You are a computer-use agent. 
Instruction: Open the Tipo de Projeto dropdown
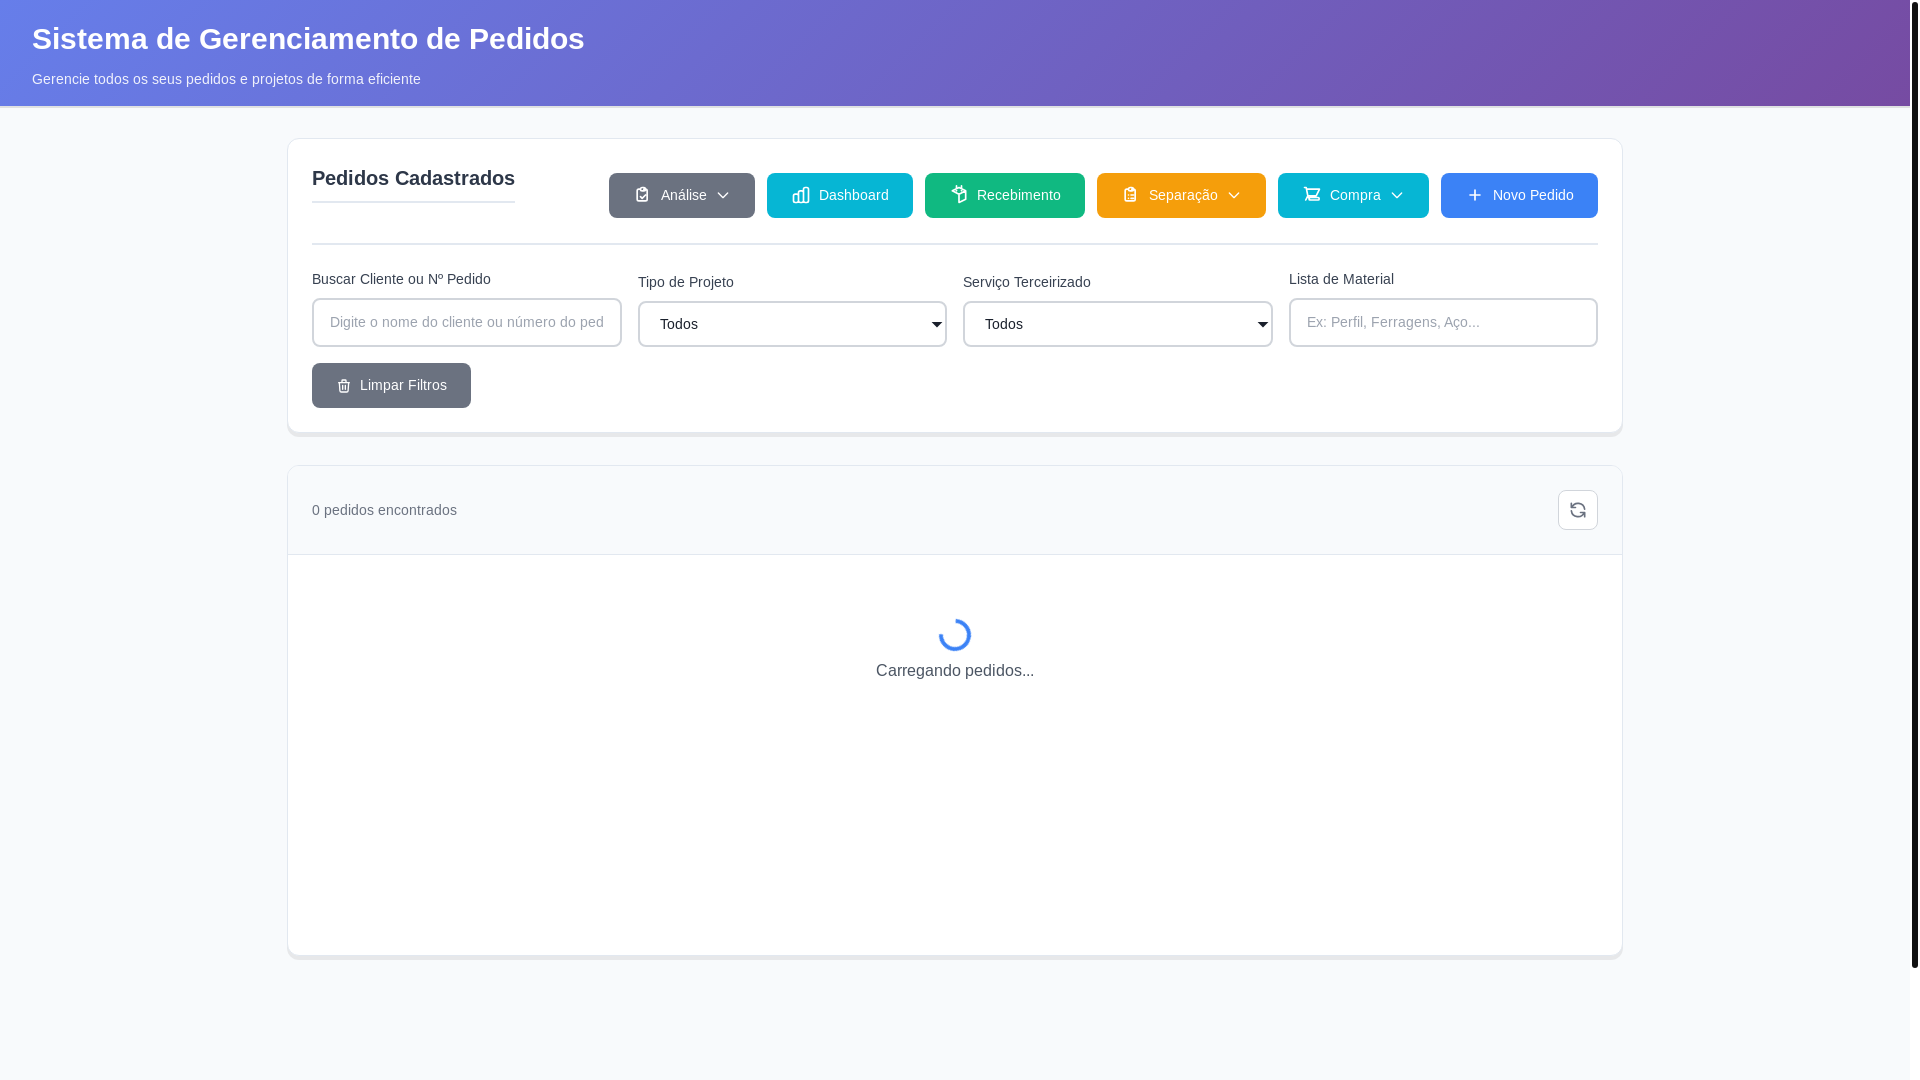(x=791, y=324)
